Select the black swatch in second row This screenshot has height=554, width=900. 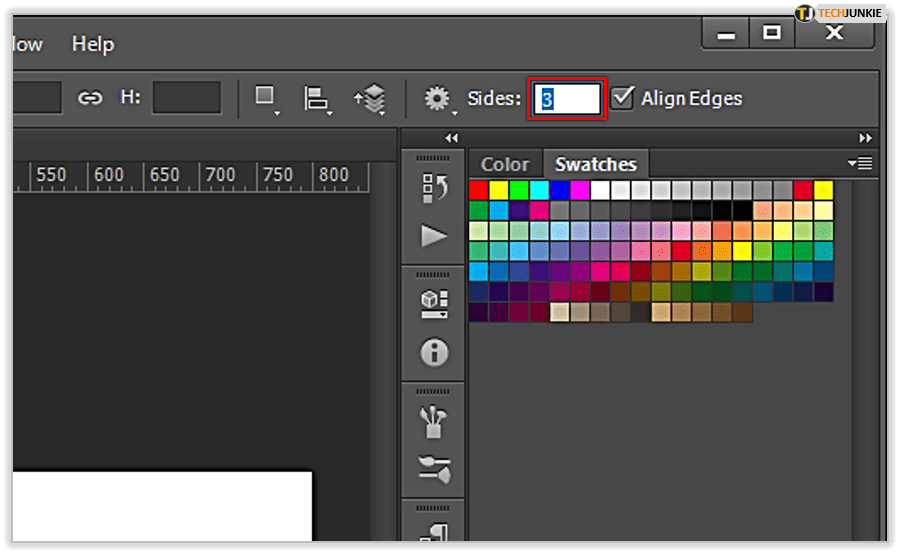tap(742, 211)
